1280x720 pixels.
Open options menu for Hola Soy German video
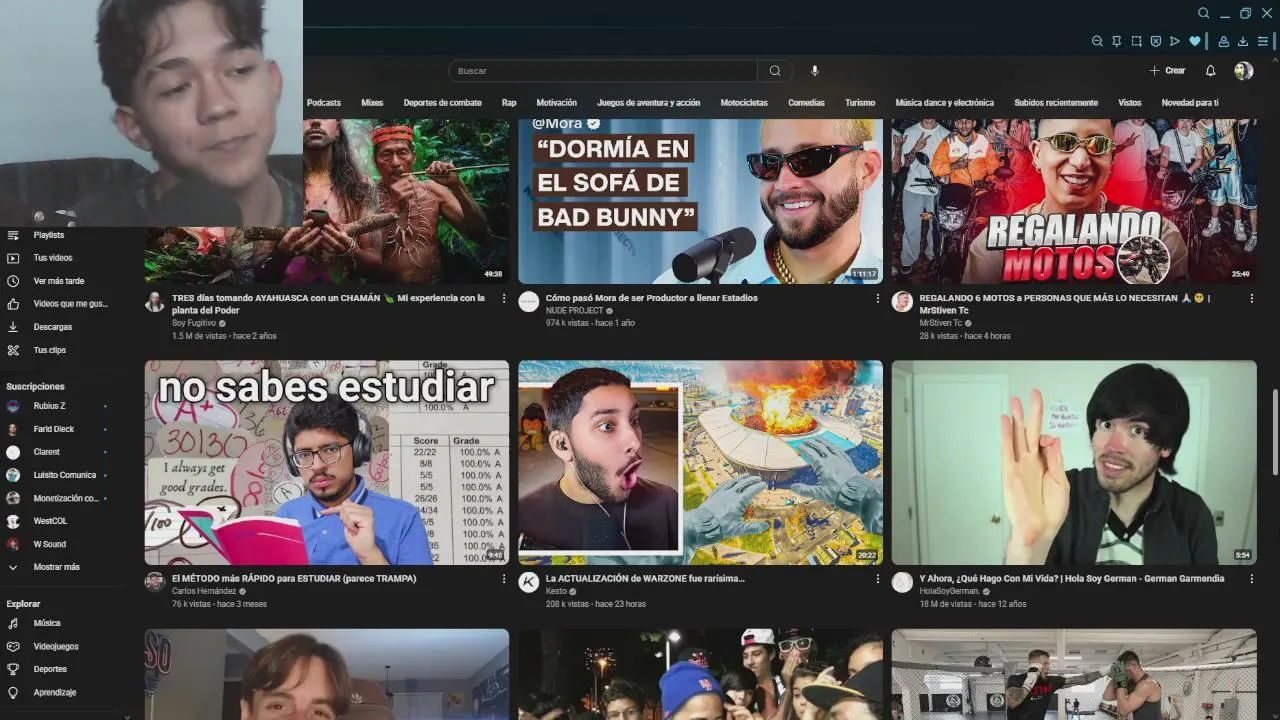tap(1251, 578)
